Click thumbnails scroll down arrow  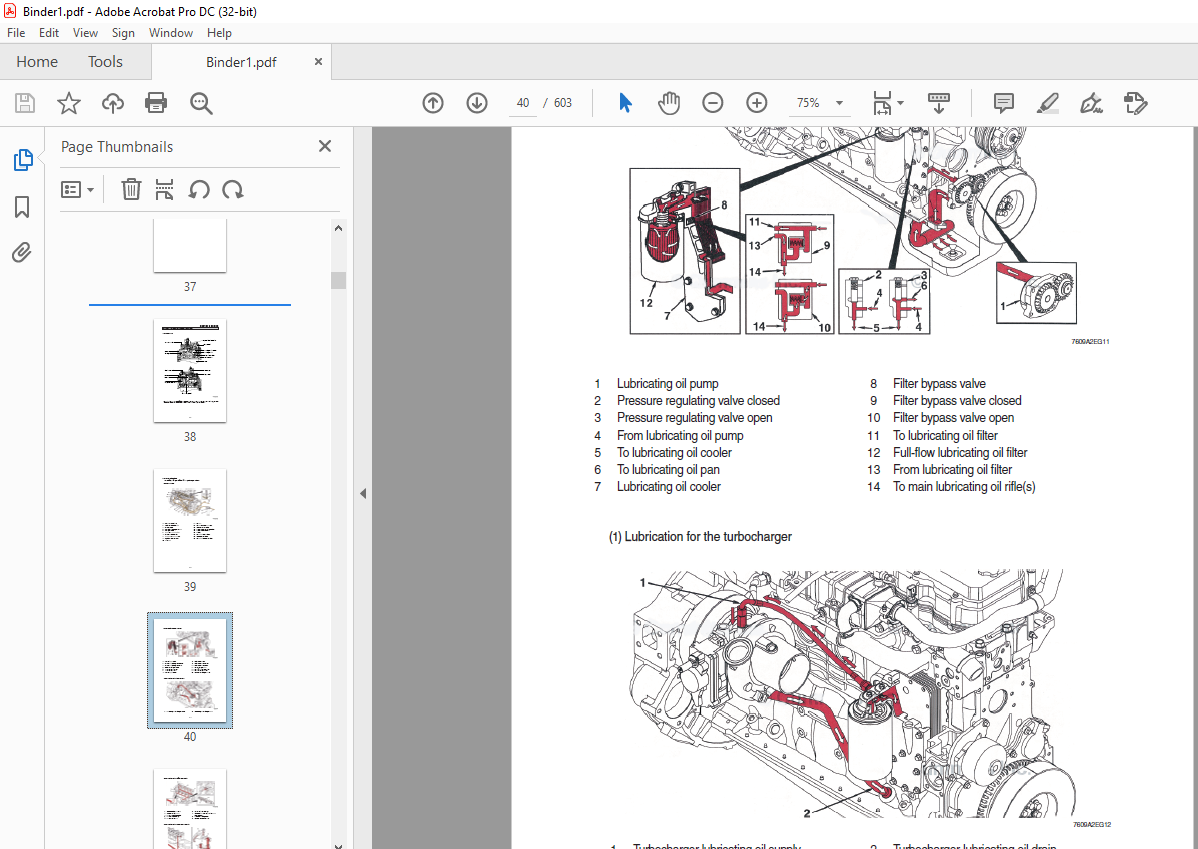point(338,845)
